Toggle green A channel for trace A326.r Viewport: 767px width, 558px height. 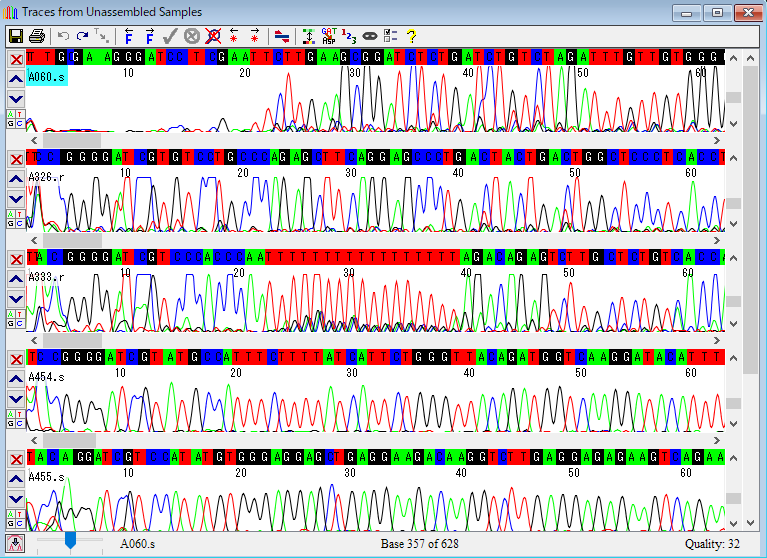11,214
